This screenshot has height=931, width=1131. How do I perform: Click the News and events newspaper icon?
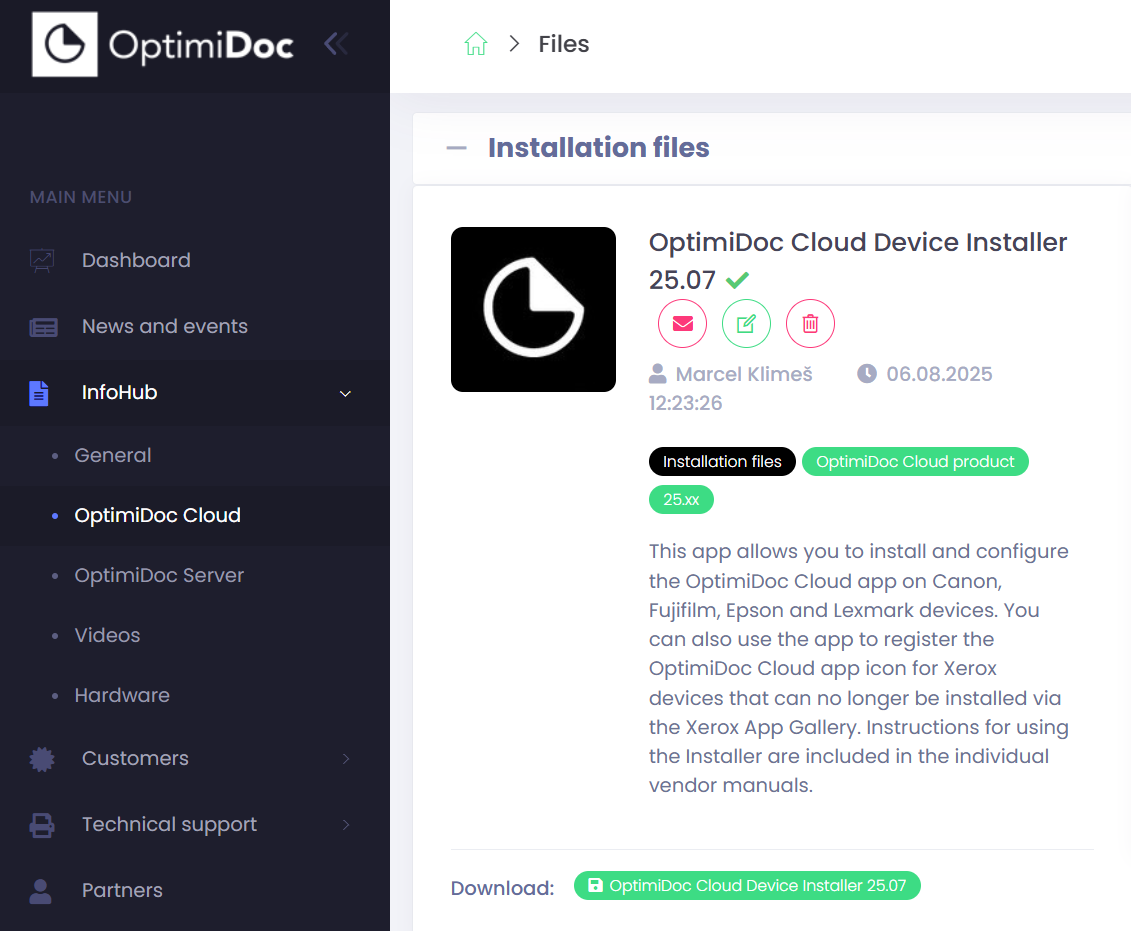pyautogui.click(x=43, y=327)
